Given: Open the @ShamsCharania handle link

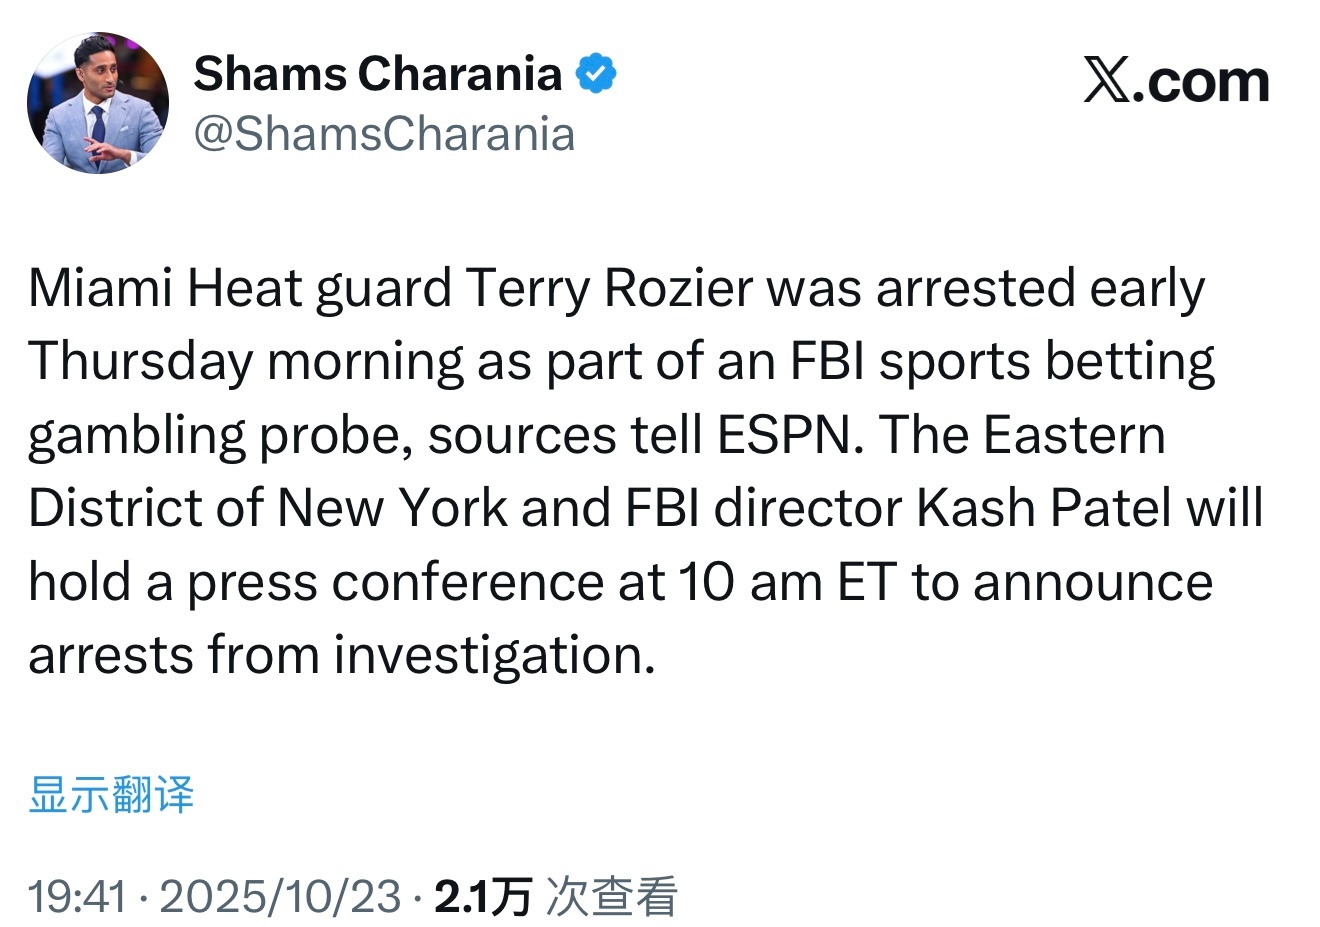Looking at the screenshot, I should coord(384,134).
